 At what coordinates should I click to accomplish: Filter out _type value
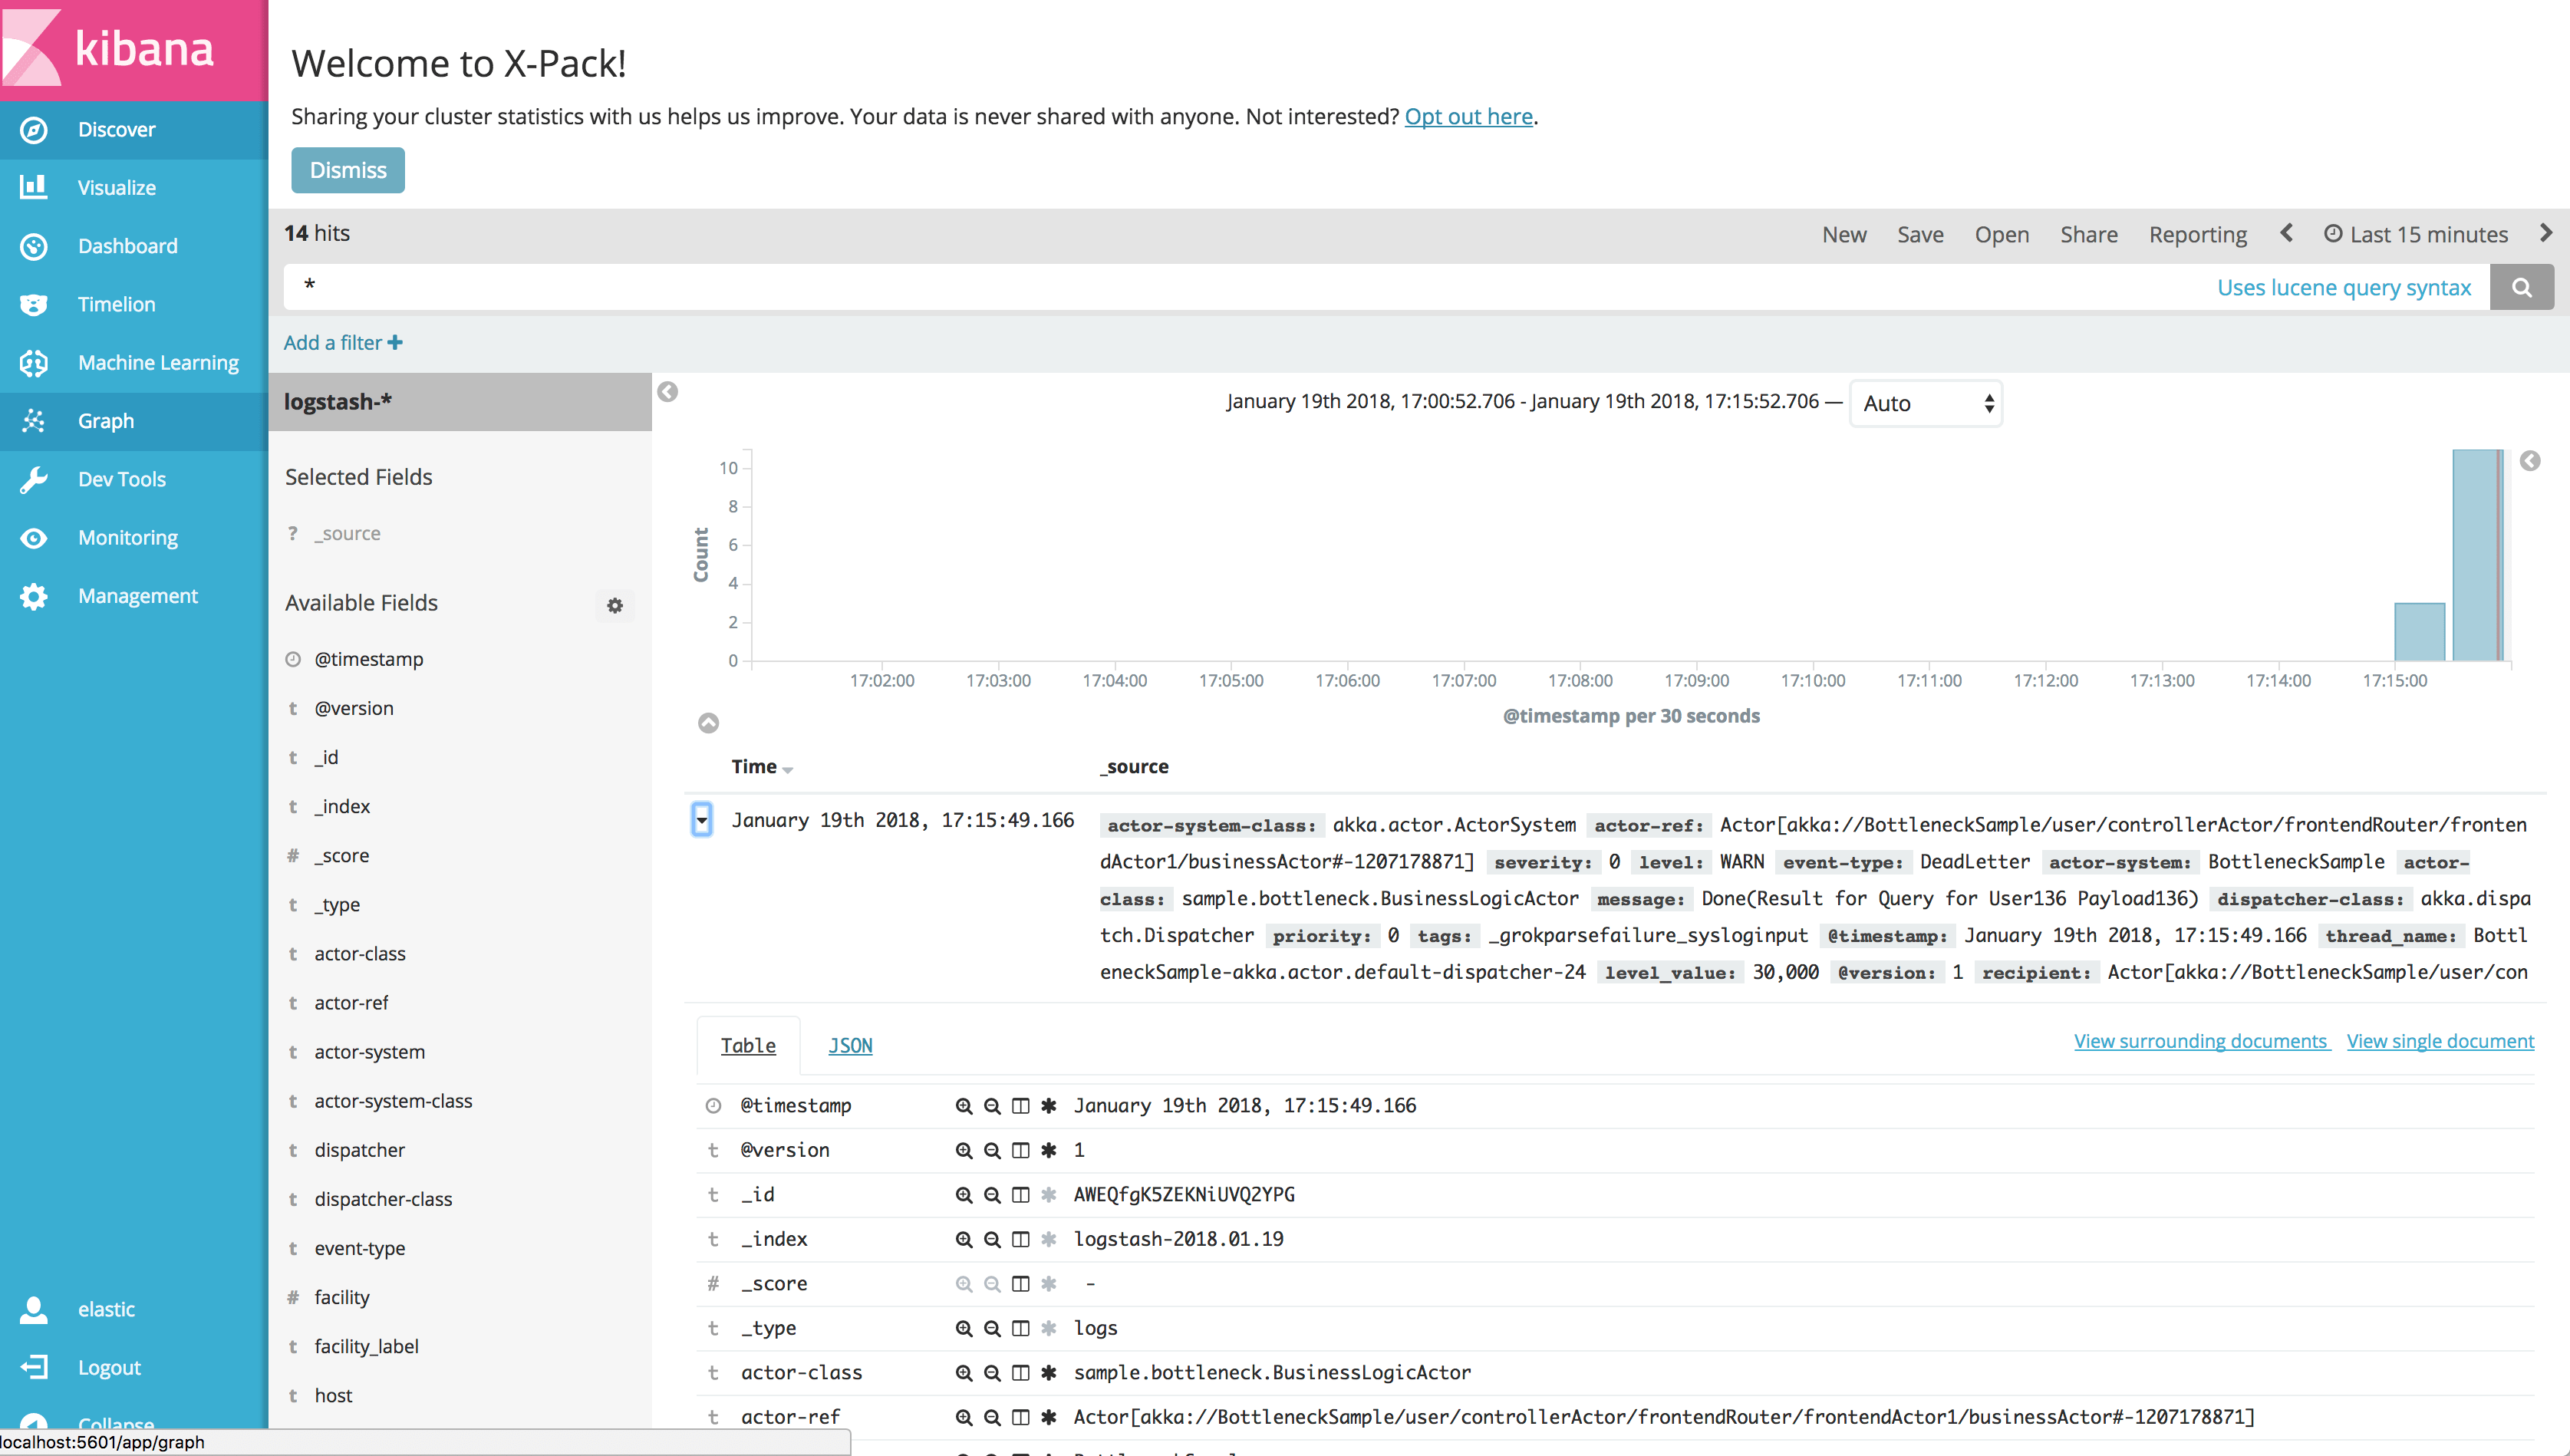(x=992, y=1328)
